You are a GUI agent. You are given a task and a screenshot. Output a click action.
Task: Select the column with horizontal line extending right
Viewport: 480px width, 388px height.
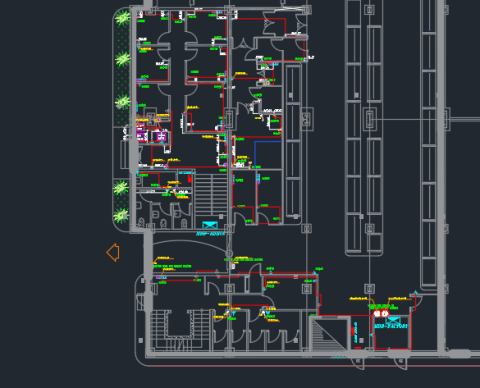pos(370,119)
